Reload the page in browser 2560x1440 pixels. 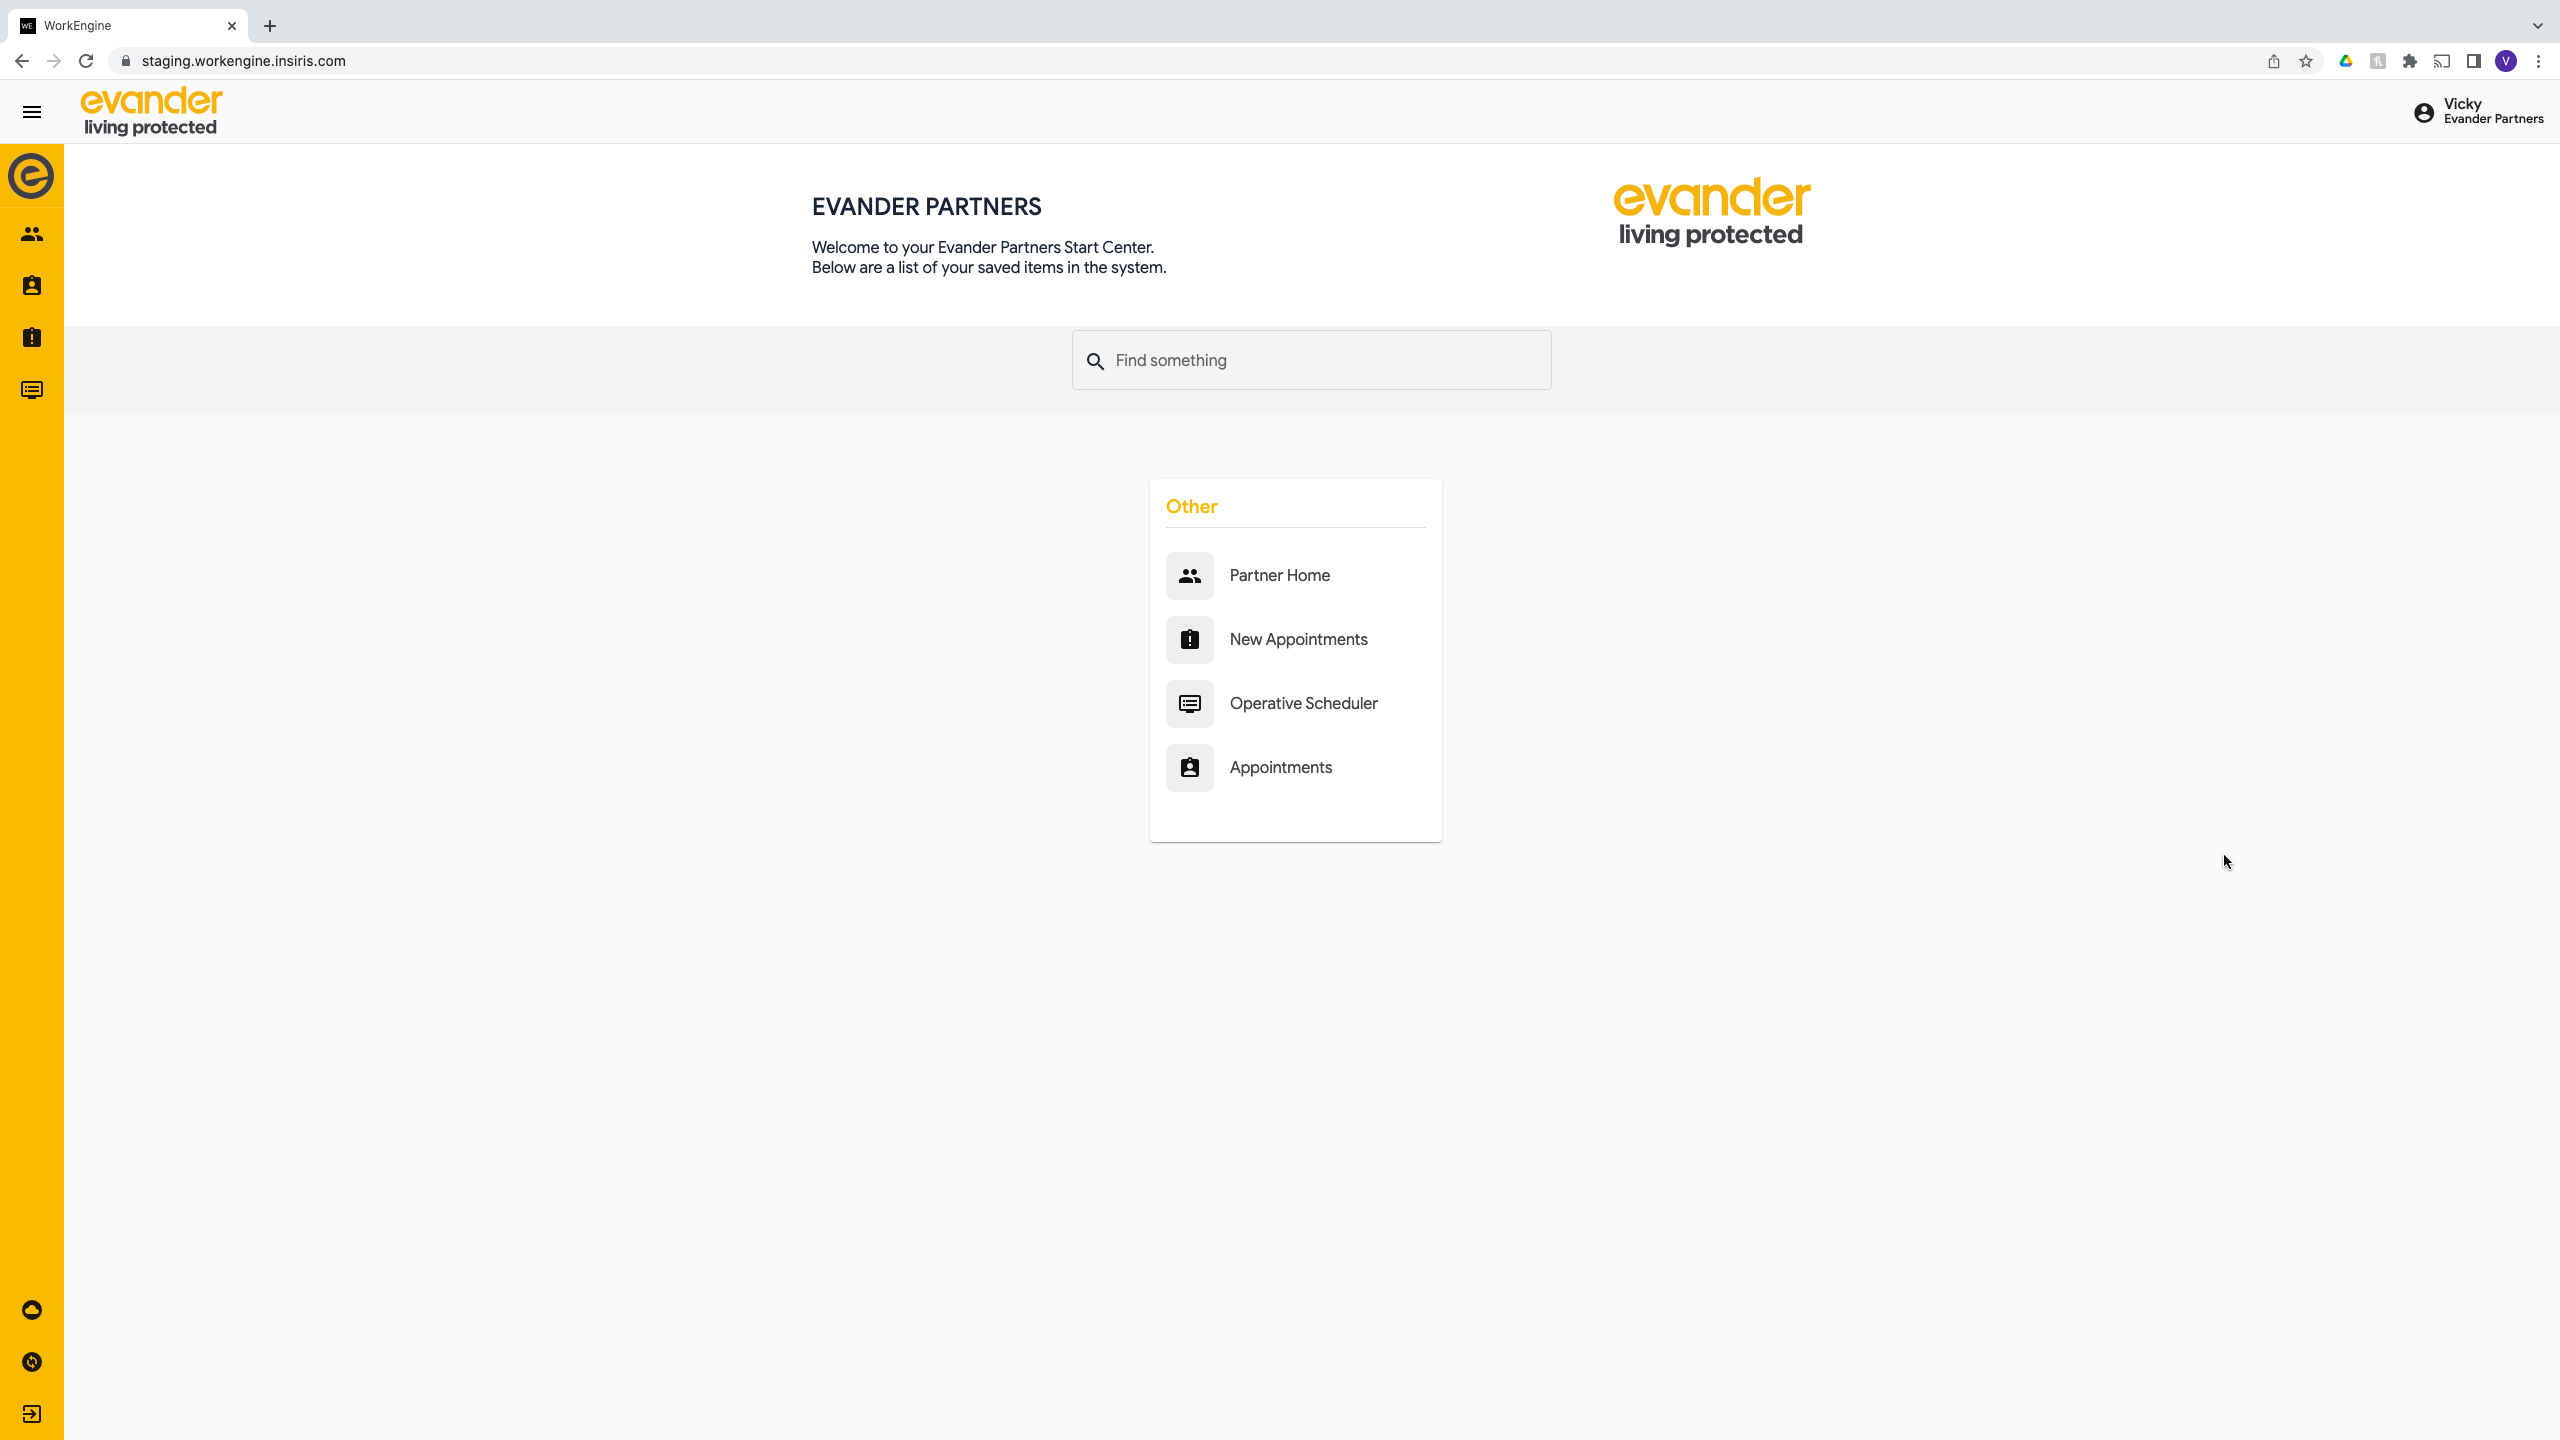[86, 61]
